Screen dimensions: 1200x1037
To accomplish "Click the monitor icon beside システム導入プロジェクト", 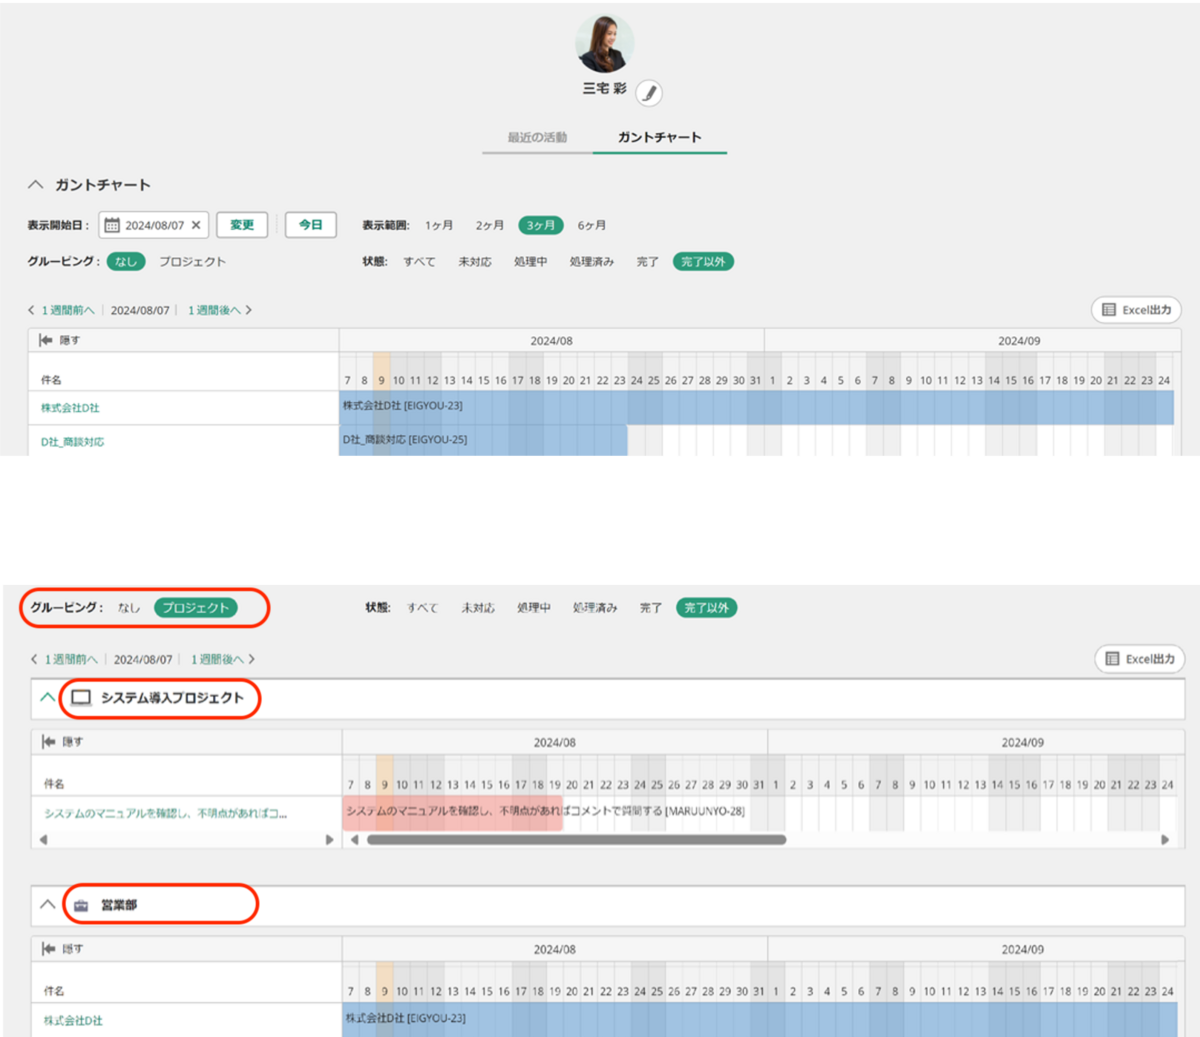I will (81, 698).
